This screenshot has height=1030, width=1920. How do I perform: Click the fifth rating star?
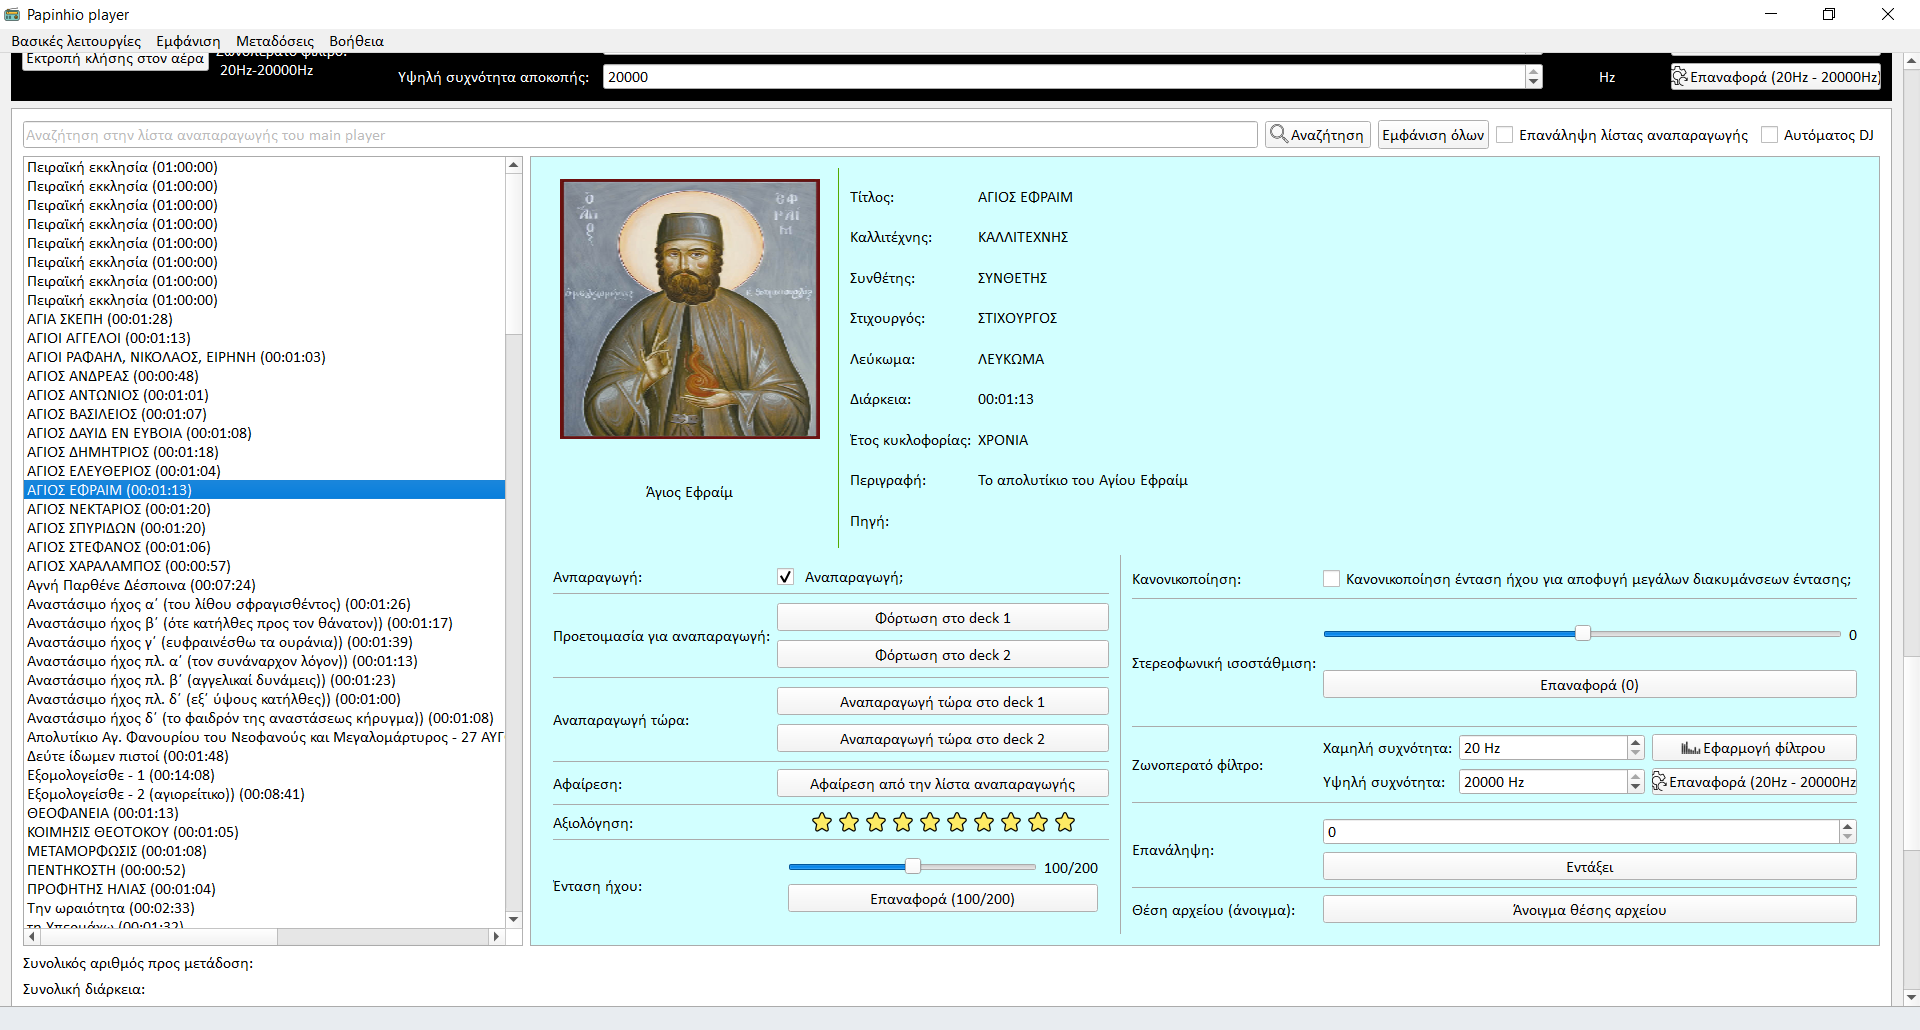coord(930,822)
